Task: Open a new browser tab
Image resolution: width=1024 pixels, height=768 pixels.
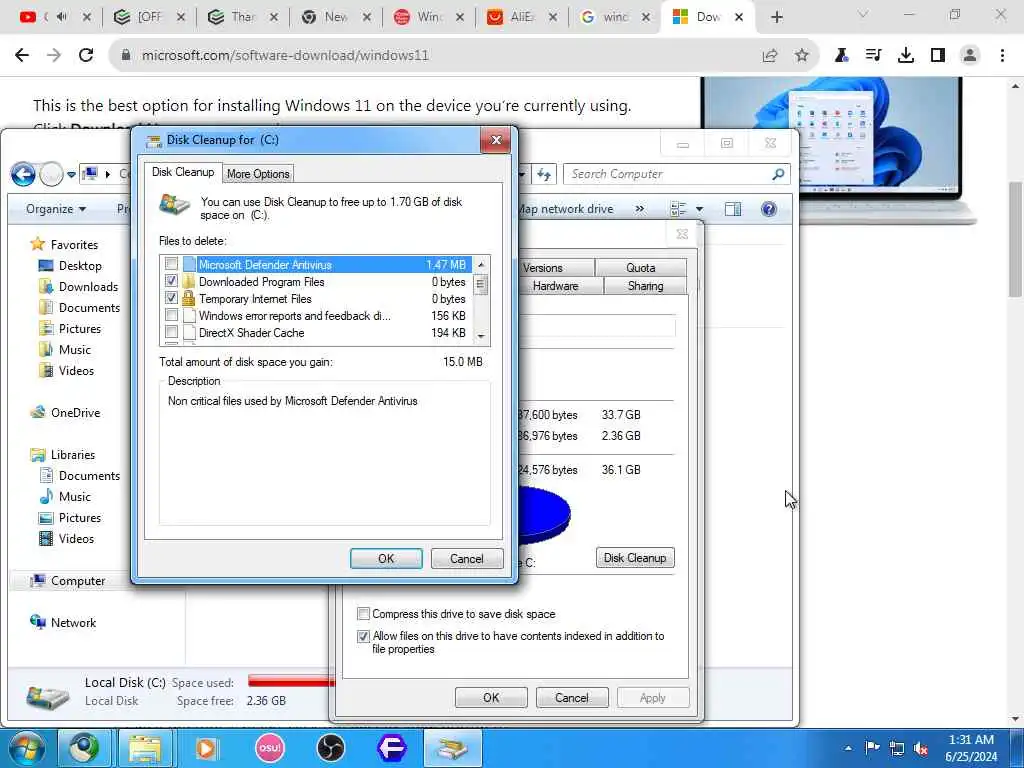Action: point(776,18)
